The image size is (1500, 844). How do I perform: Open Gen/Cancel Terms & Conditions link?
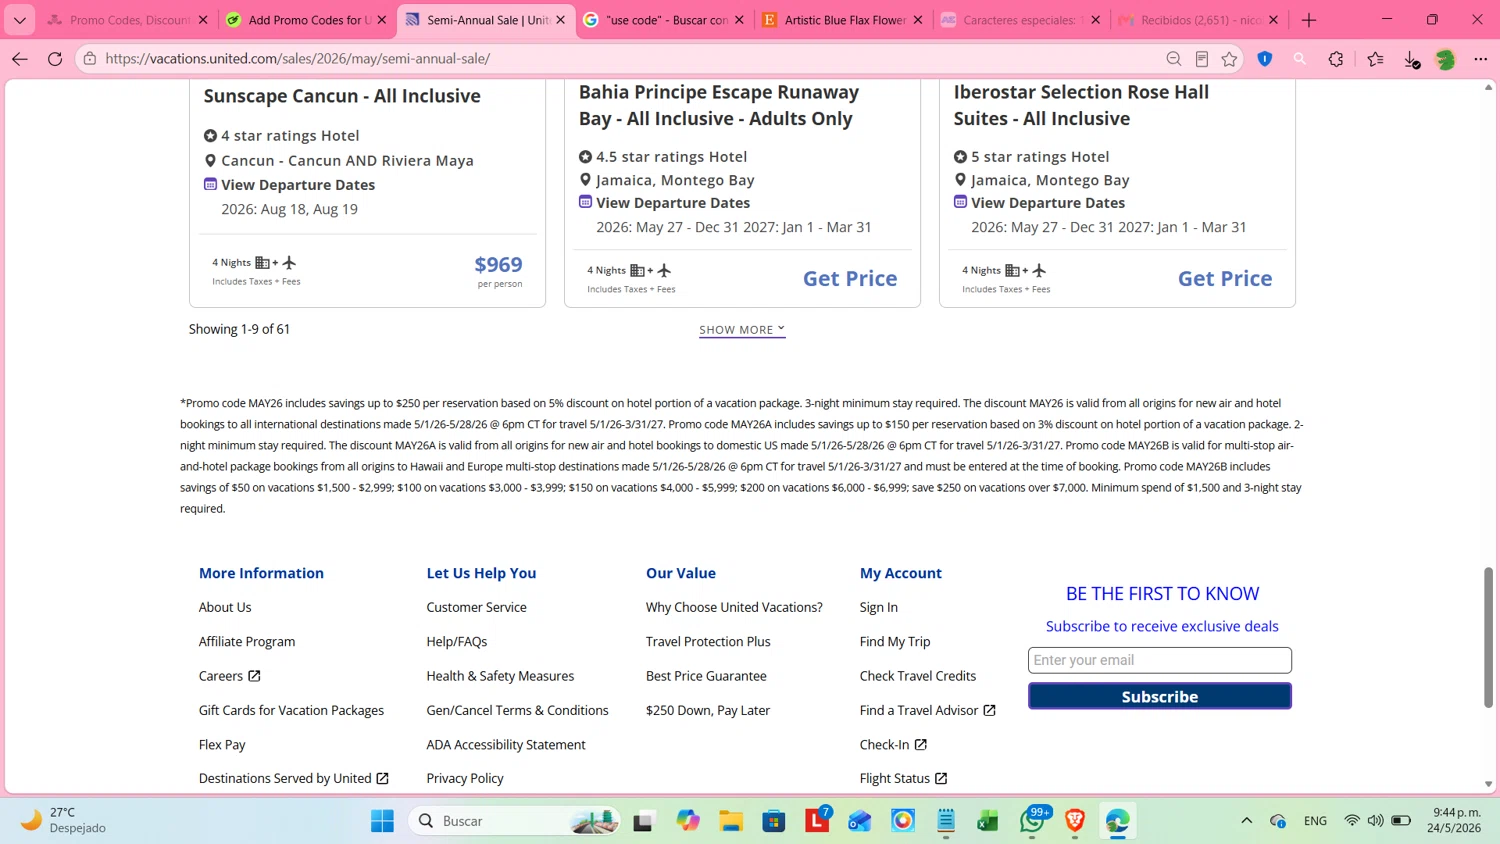(x=517, y=711)
